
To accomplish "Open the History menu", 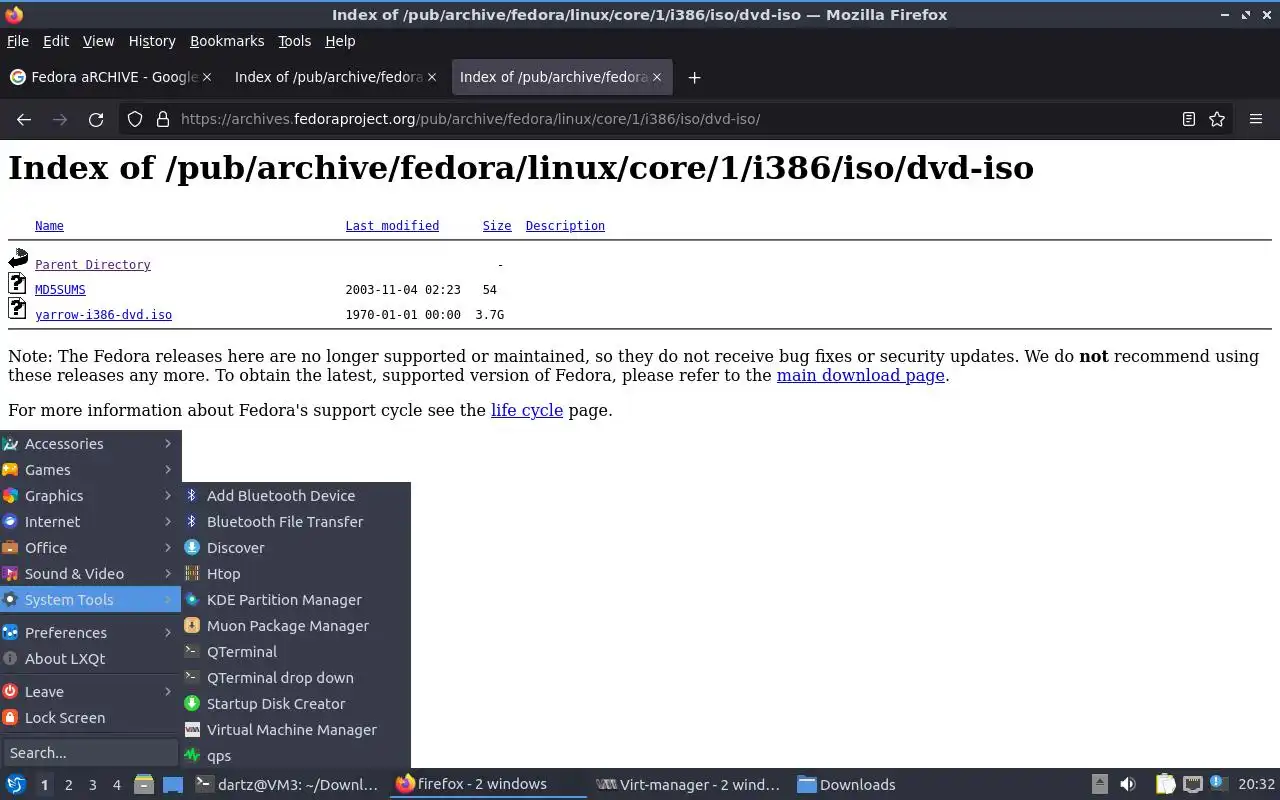I will pyautogui.click(x=152, y=41).
